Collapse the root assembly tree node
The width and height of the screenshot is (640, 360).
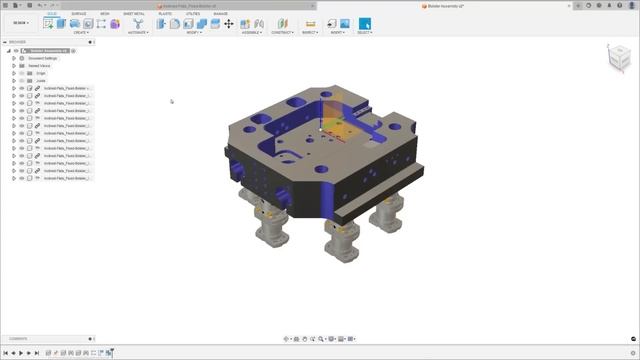tap(9, 51)
